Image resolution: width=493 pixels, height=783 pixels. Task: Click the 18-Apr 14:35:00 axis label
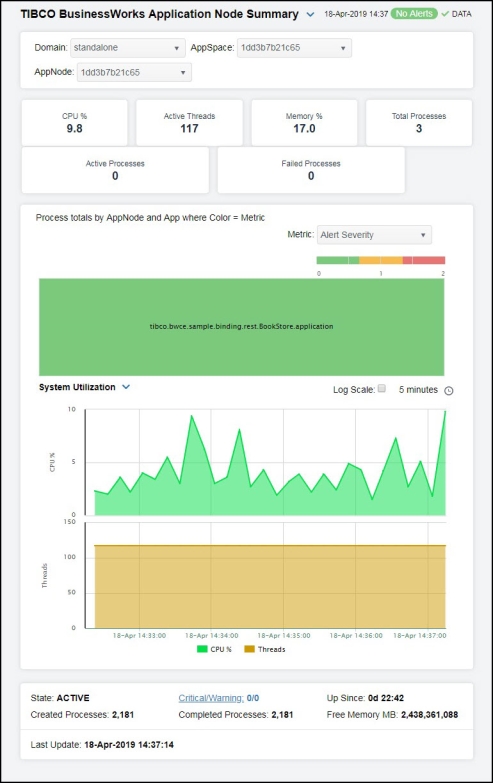[284, 636]
